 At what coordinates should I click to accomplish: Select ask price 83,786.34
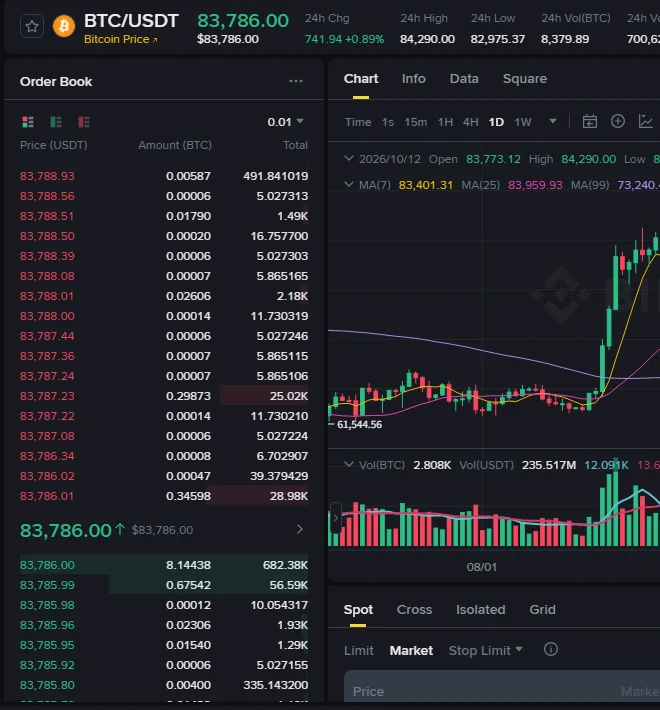47,456
